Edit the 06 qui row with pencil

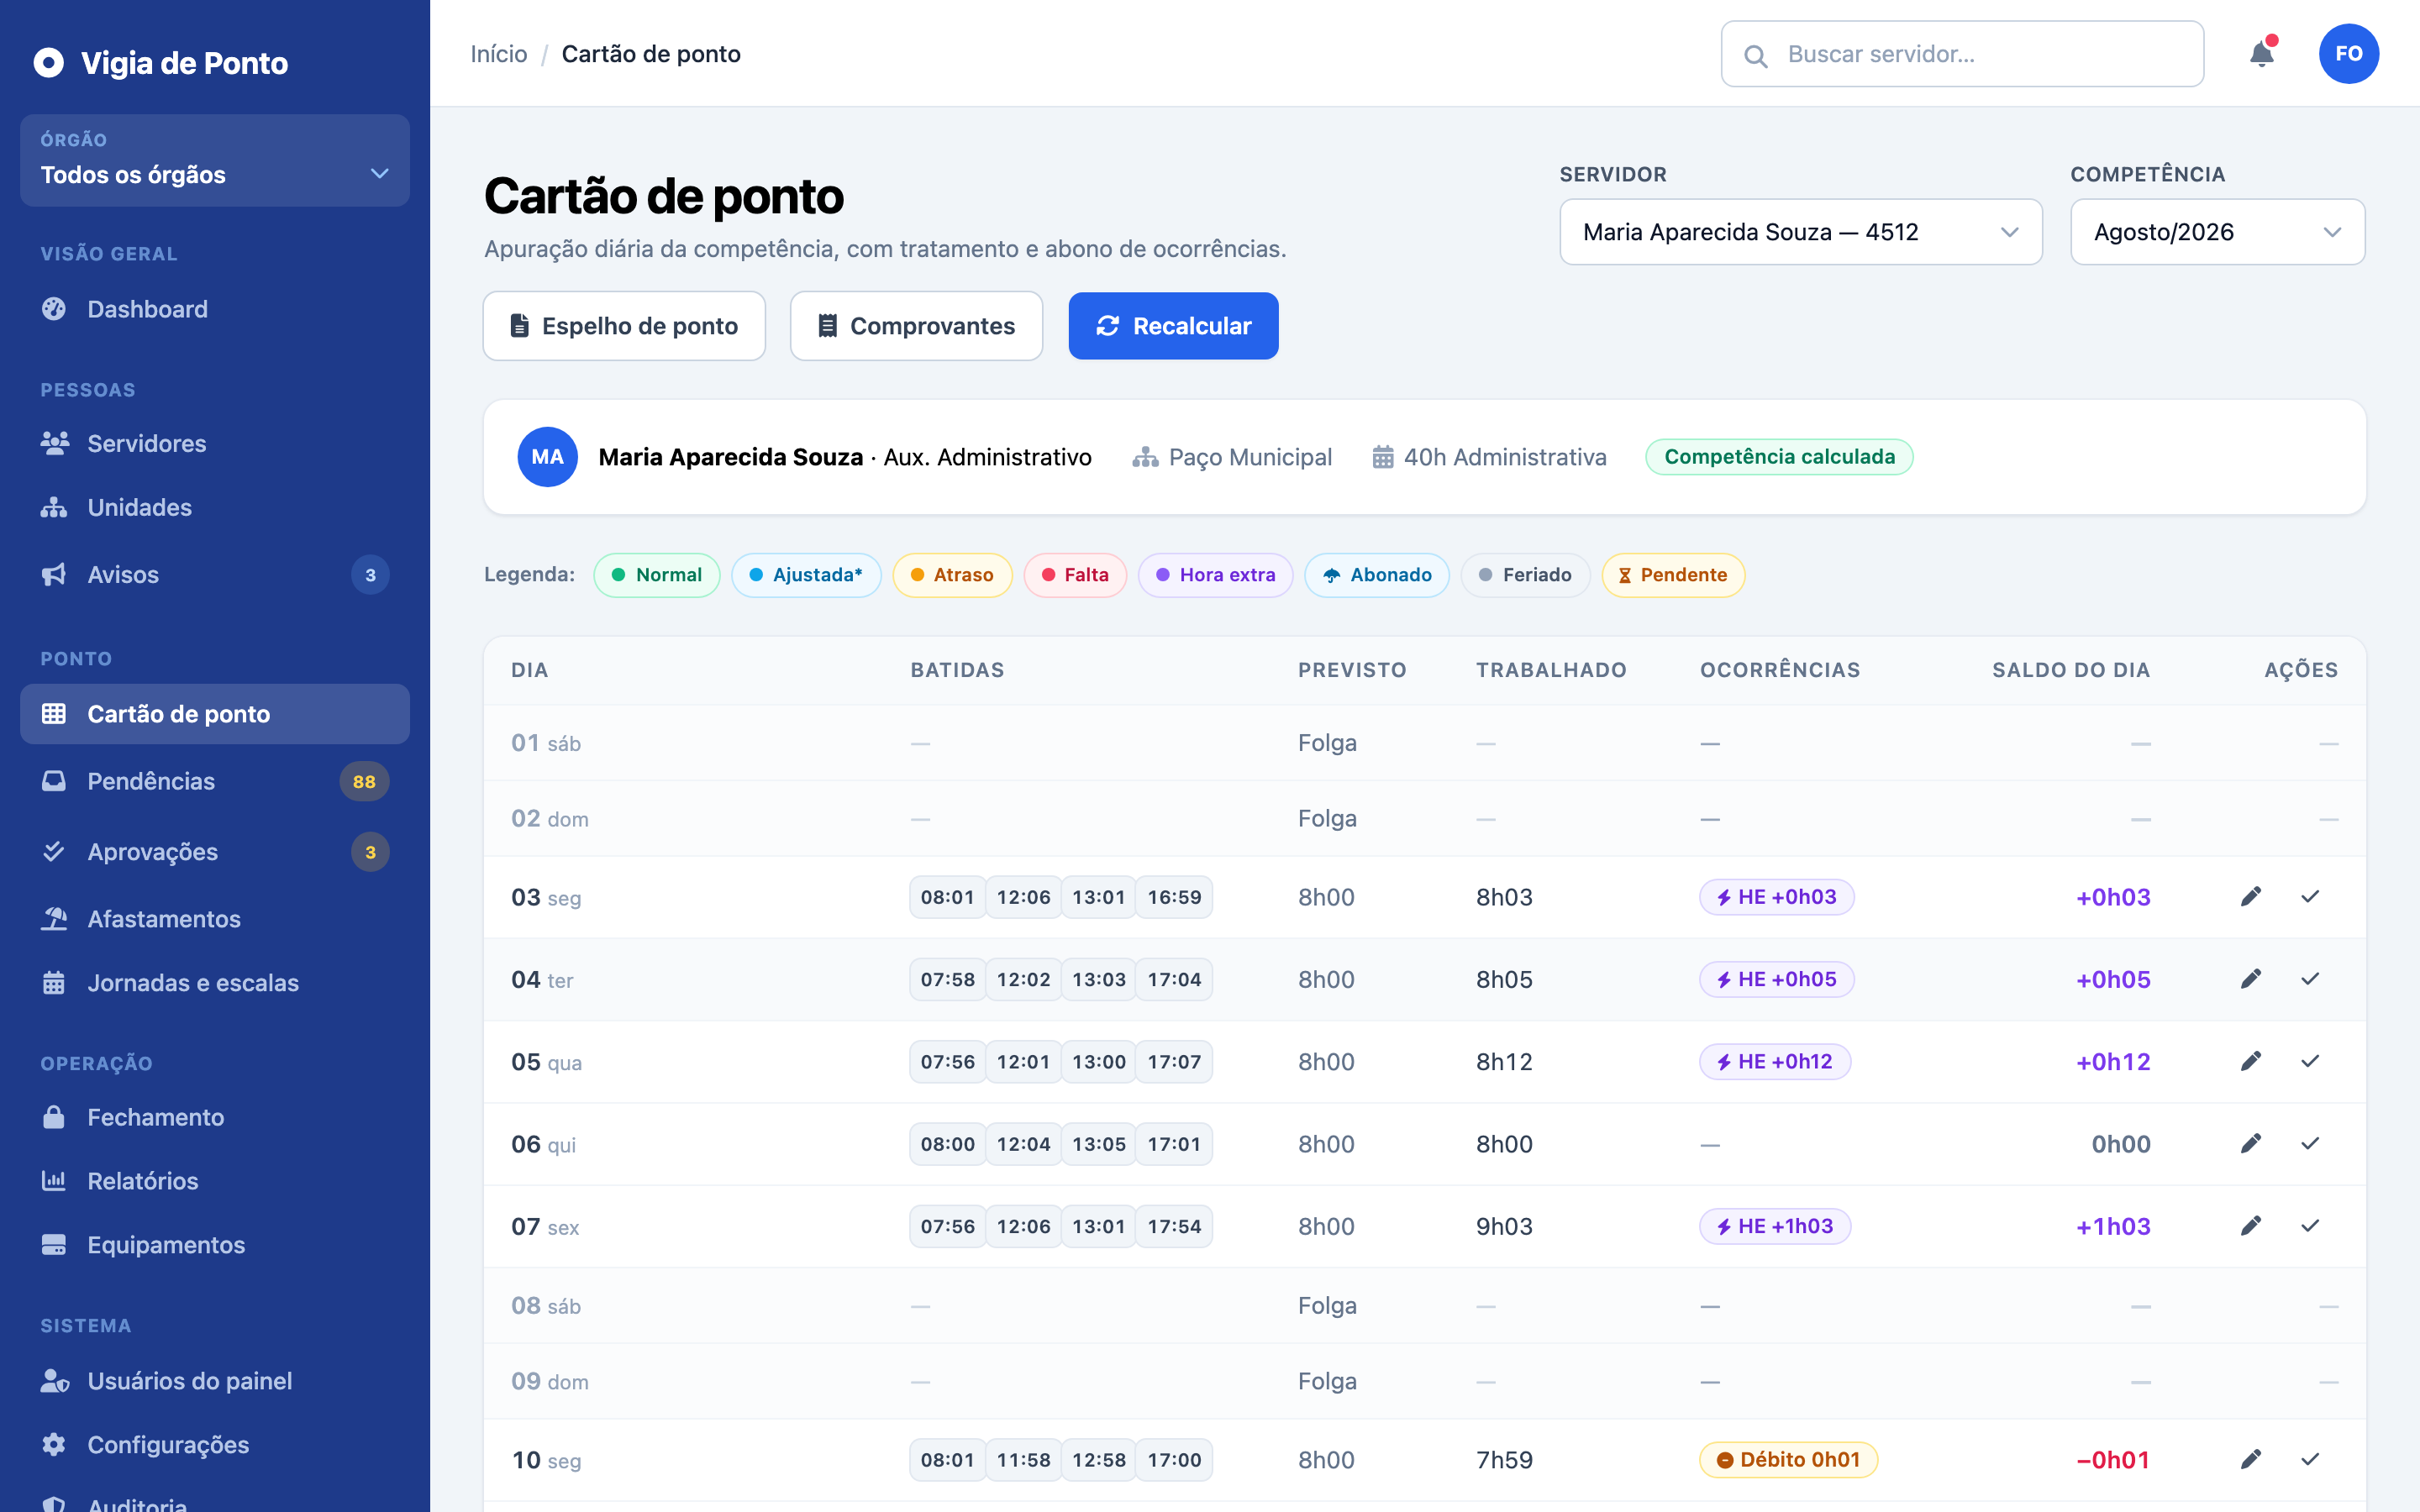[2250, 1144]
